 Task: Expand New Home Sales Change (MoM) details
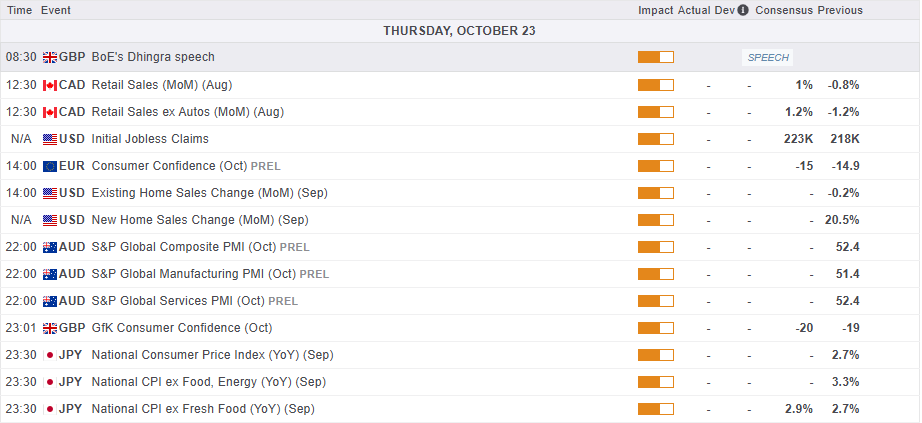point(200,220)
